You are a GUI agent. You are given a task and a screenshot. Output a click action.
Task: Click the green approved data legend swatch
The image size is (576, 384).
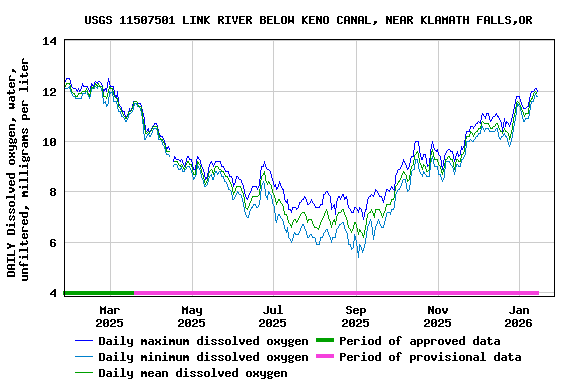[325, 340]
